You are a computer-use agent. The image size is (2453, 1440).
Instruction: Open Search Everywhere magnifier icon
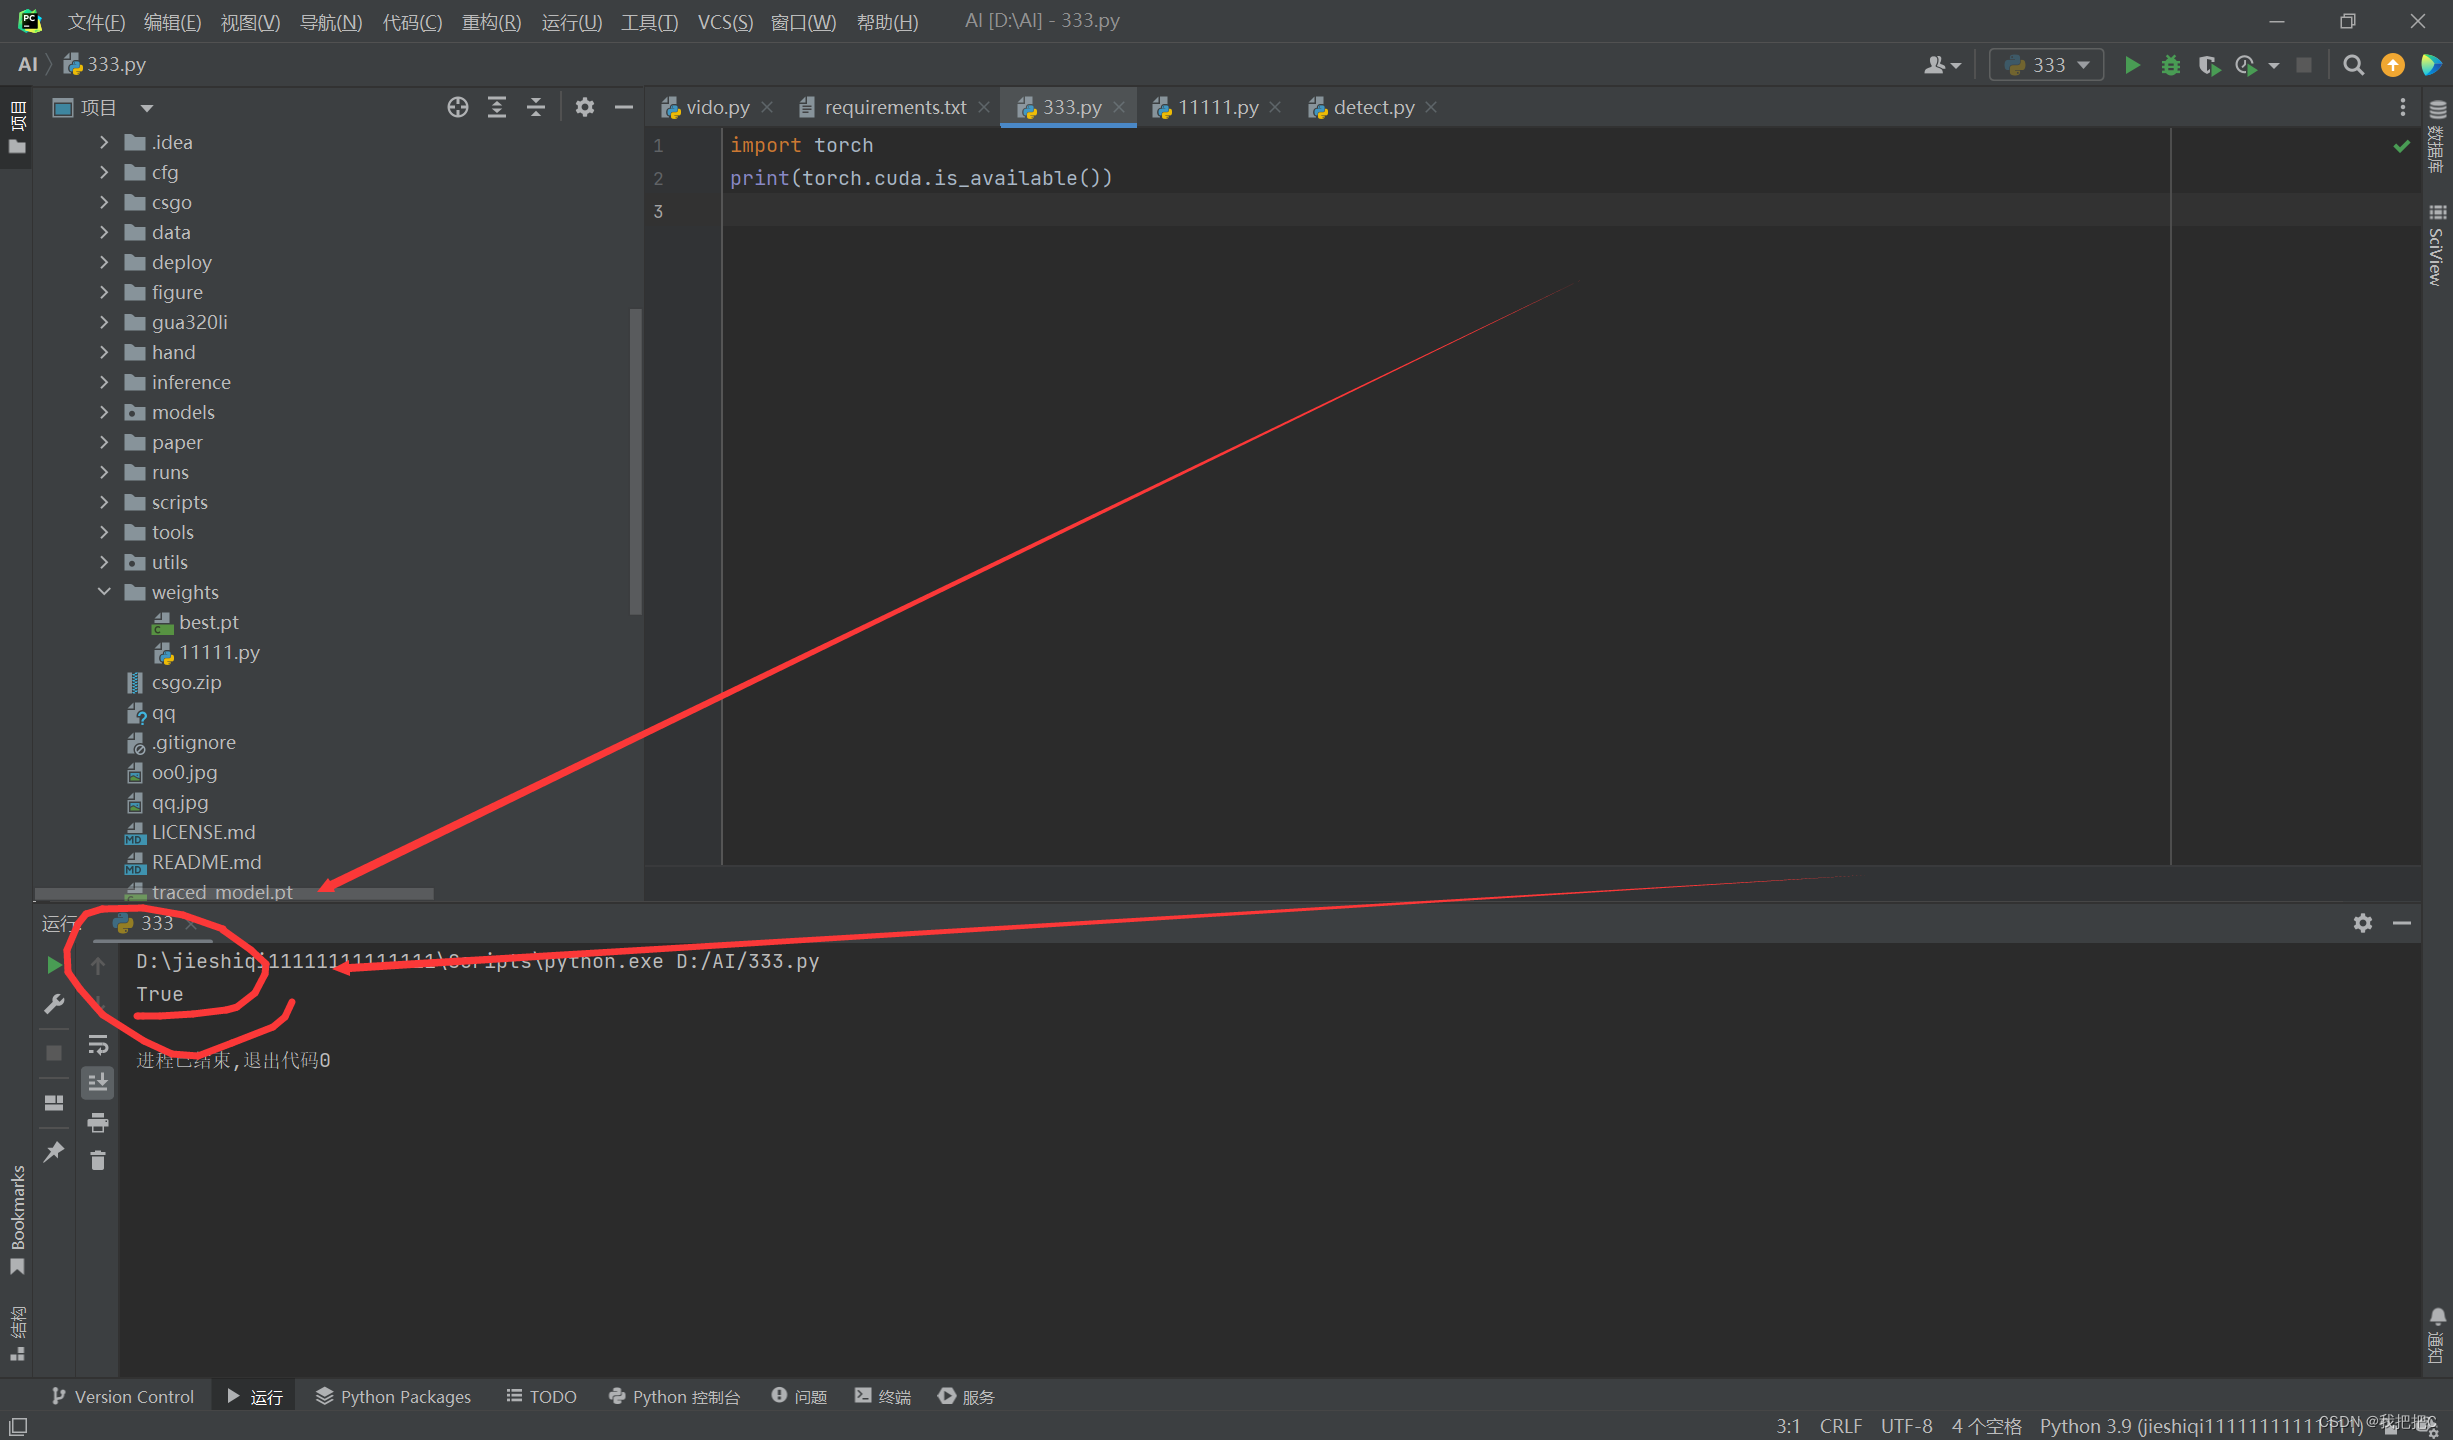coord(2353,65)
